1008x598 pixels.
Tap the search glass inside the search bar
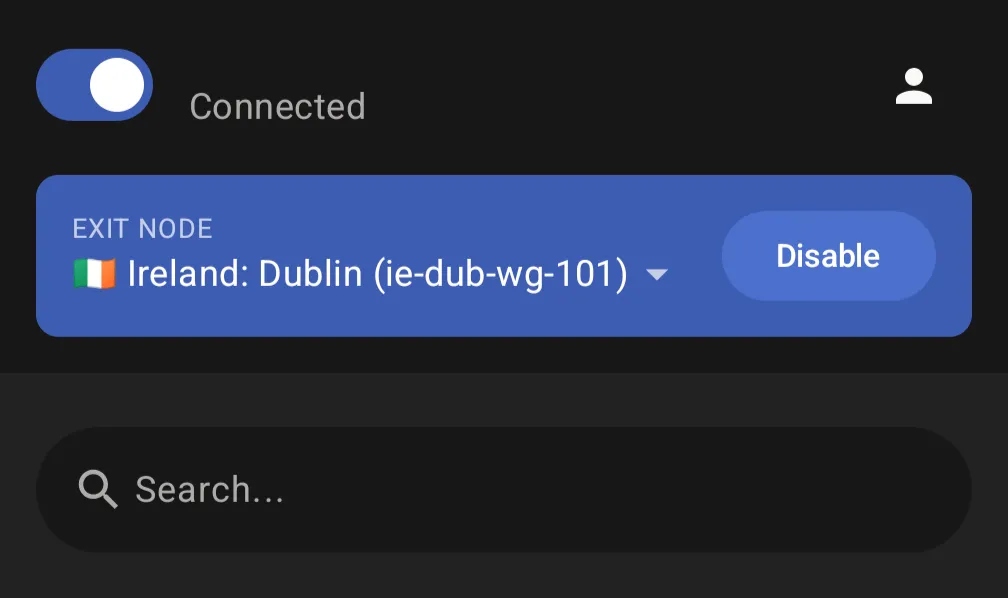(x=97, y=489)
